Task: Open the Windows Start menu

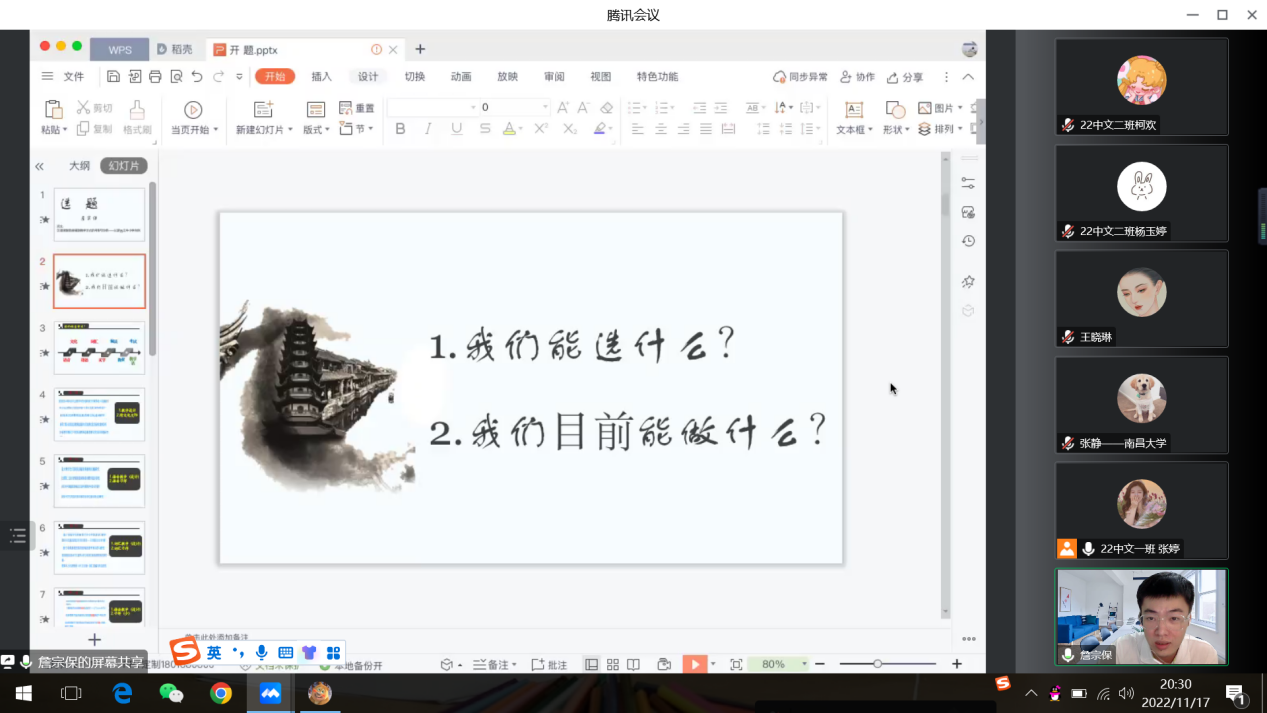Action: point(23,693)
